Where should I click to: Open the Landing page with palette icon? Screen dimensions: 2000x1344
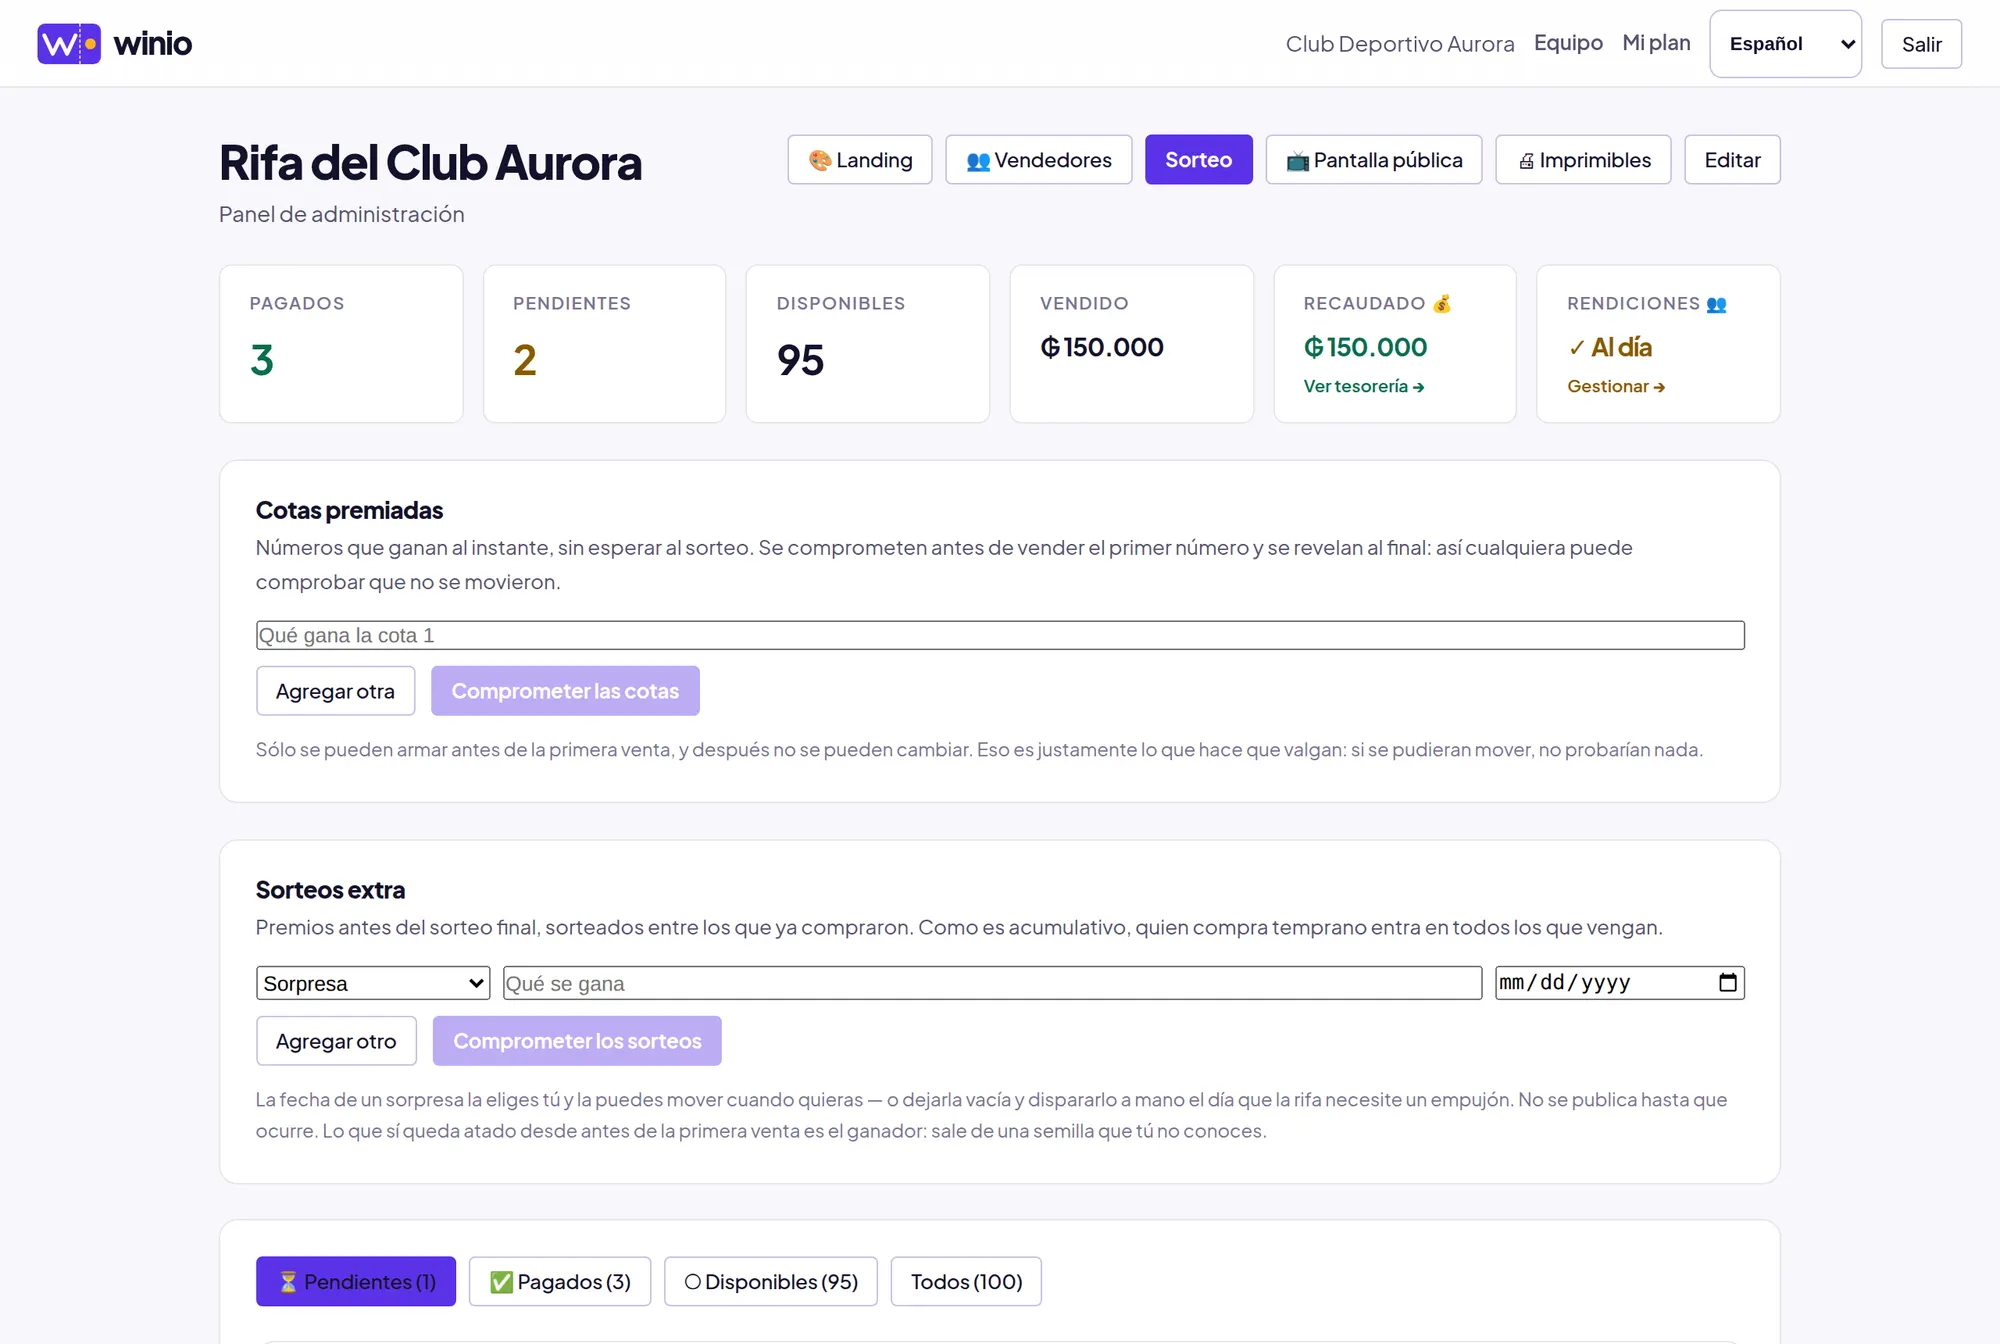tap(860, 160)
